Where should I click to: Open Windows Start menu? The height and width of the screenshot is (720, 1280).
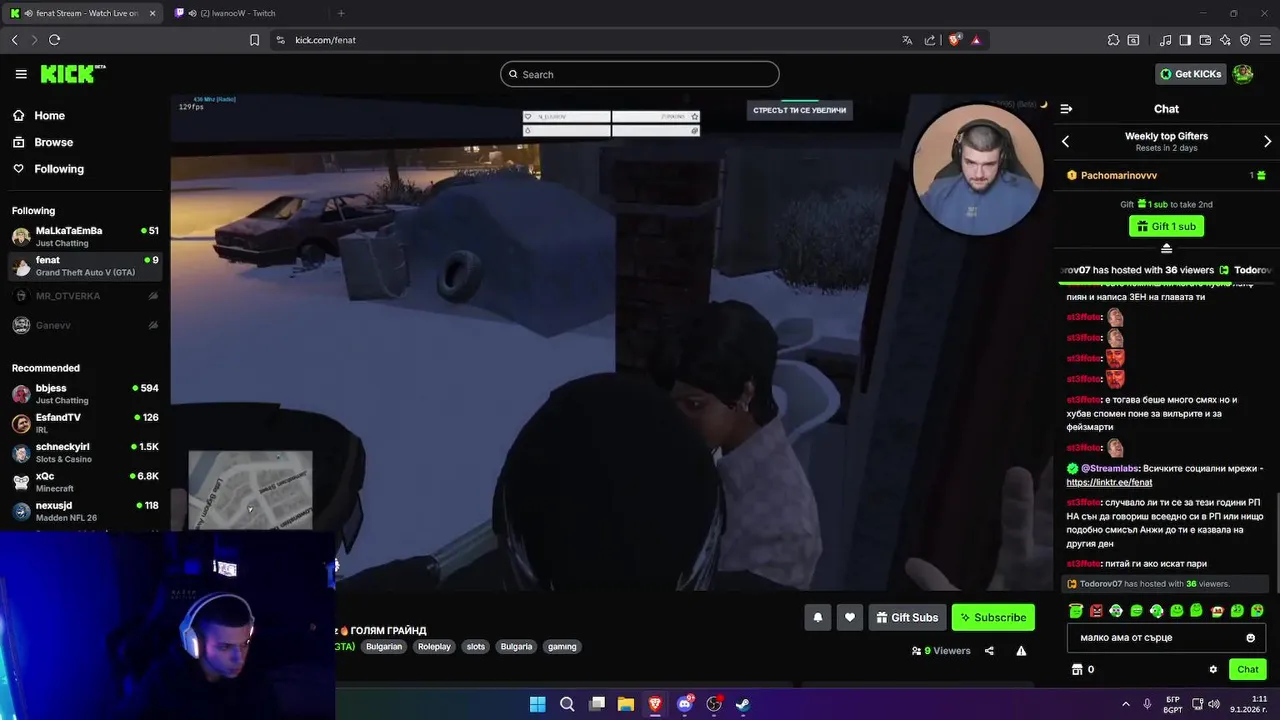(x=537, y=704)
